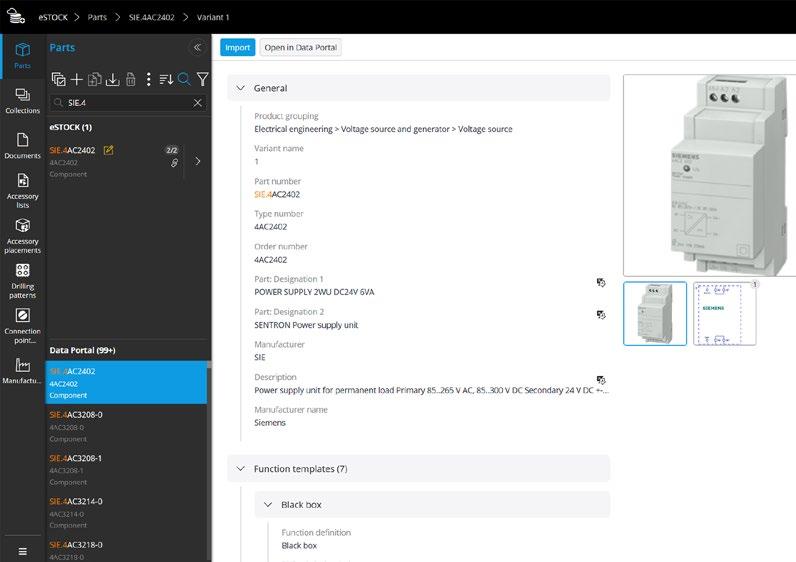This screenshot has width=796, height=562.
Task: Click translate icon beside Part: Designation 2
Action: [601, 315]
